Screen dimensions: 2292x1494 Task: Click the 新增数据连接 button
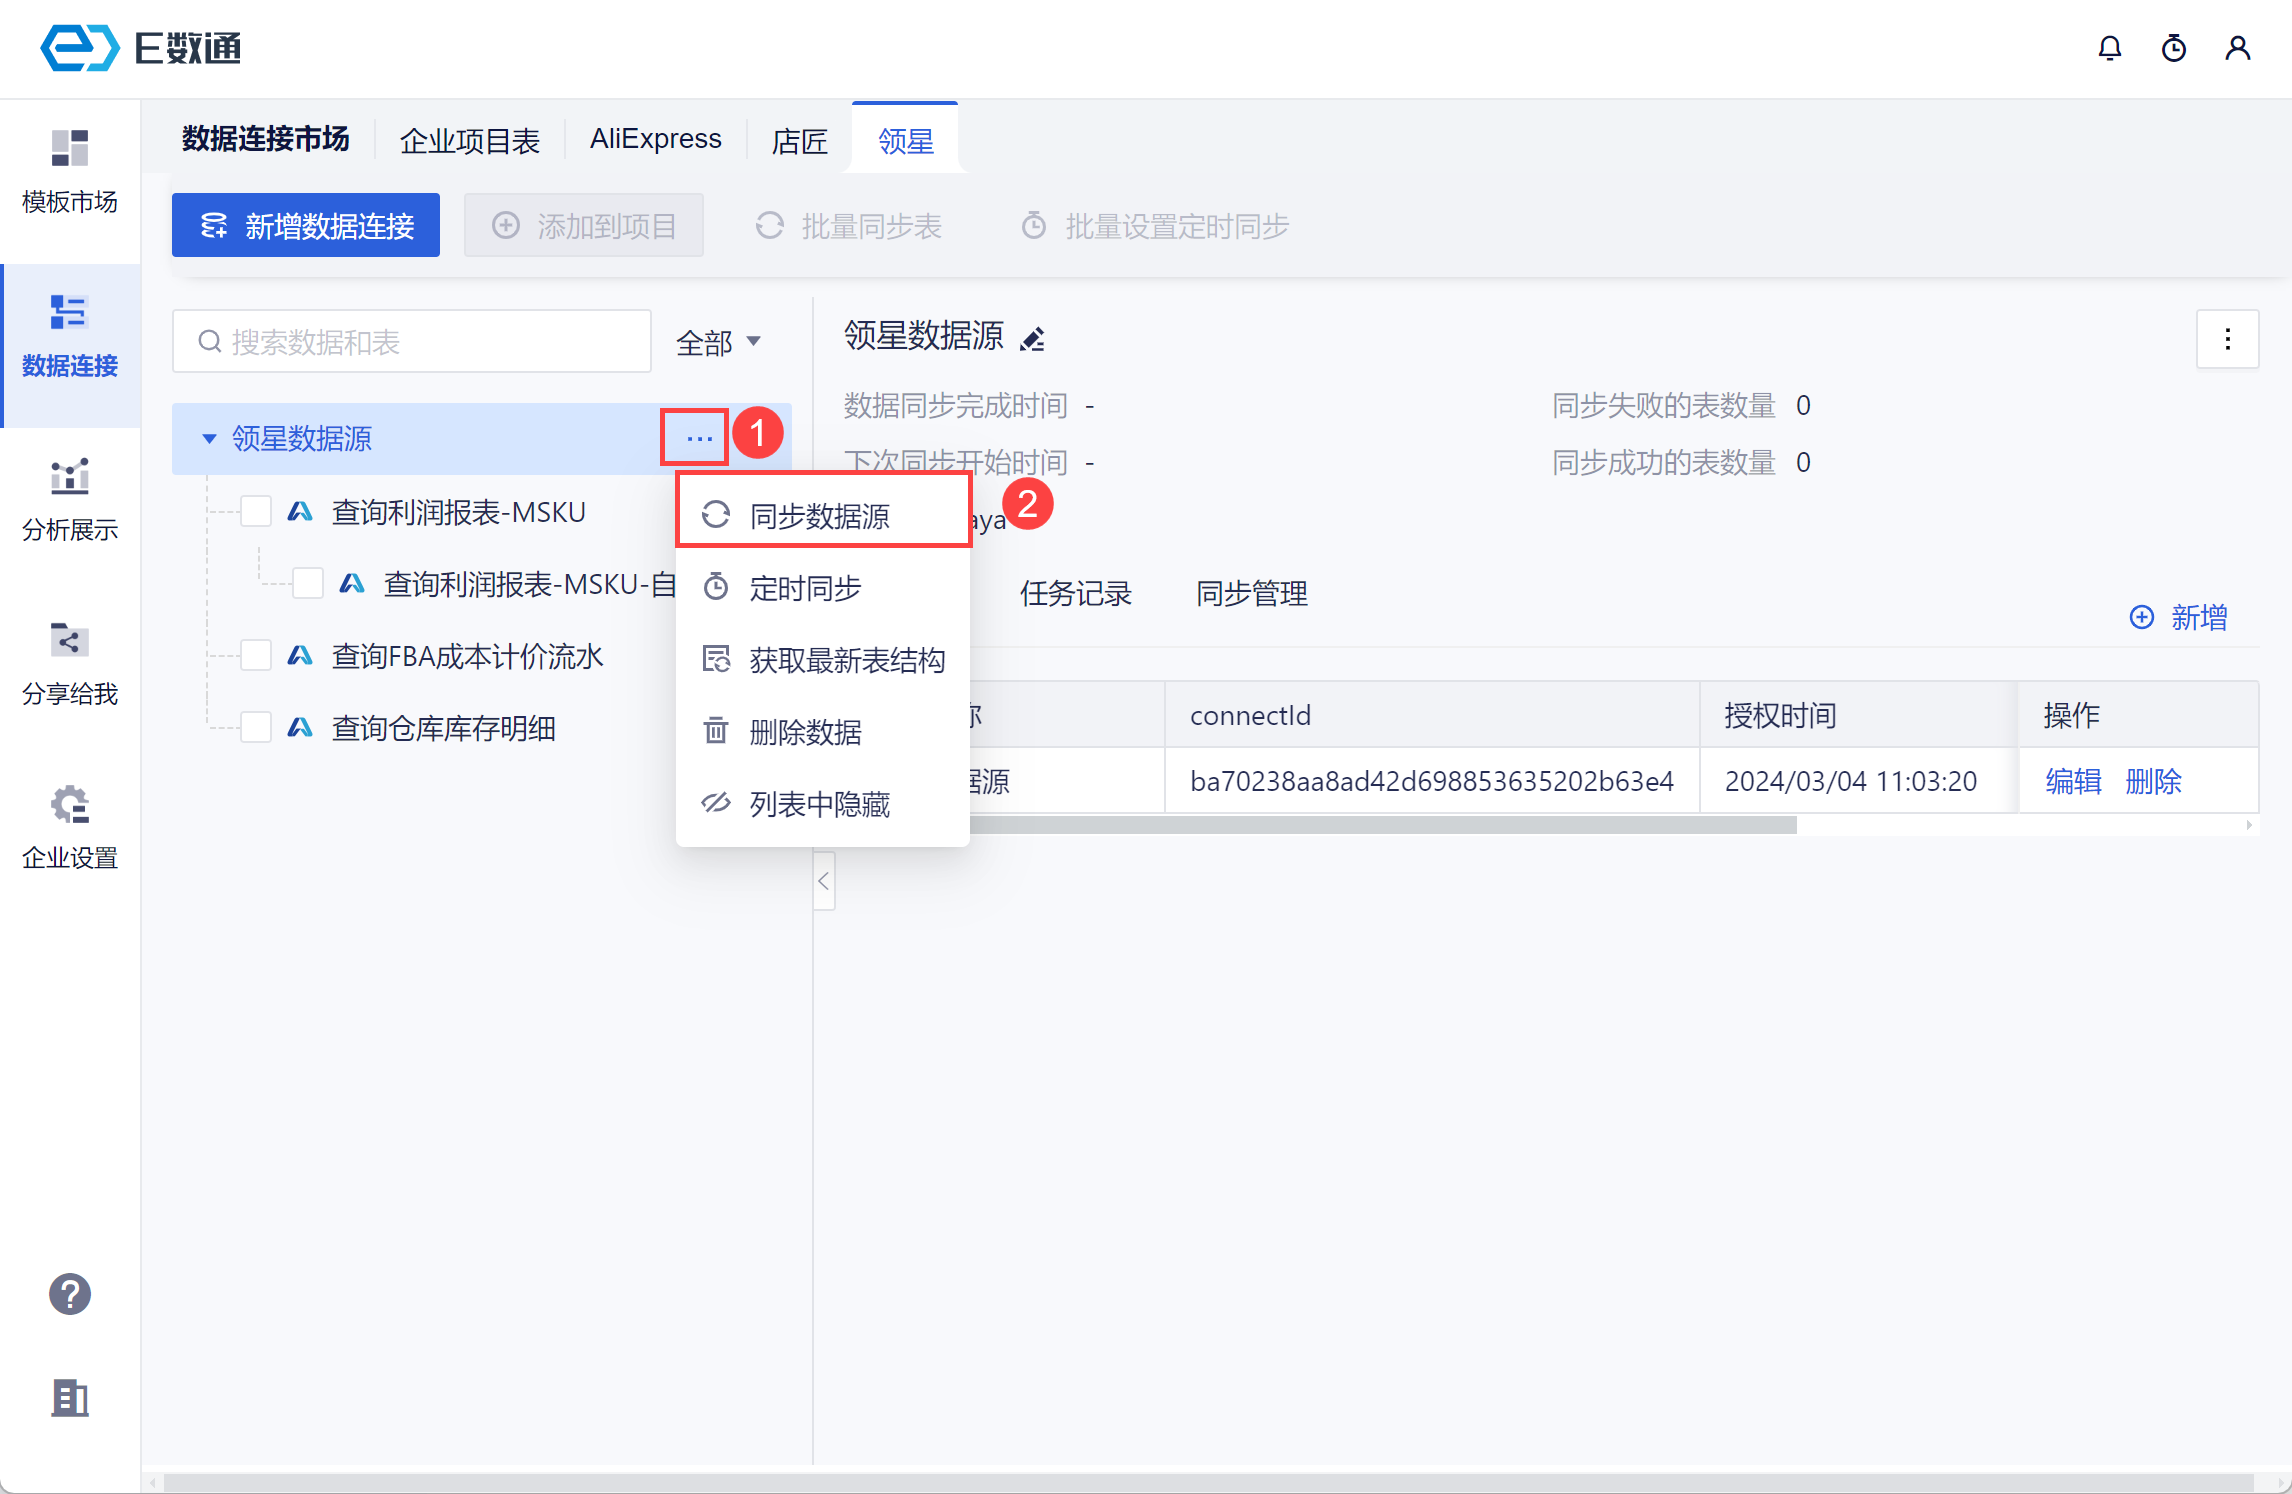(306, 226)
